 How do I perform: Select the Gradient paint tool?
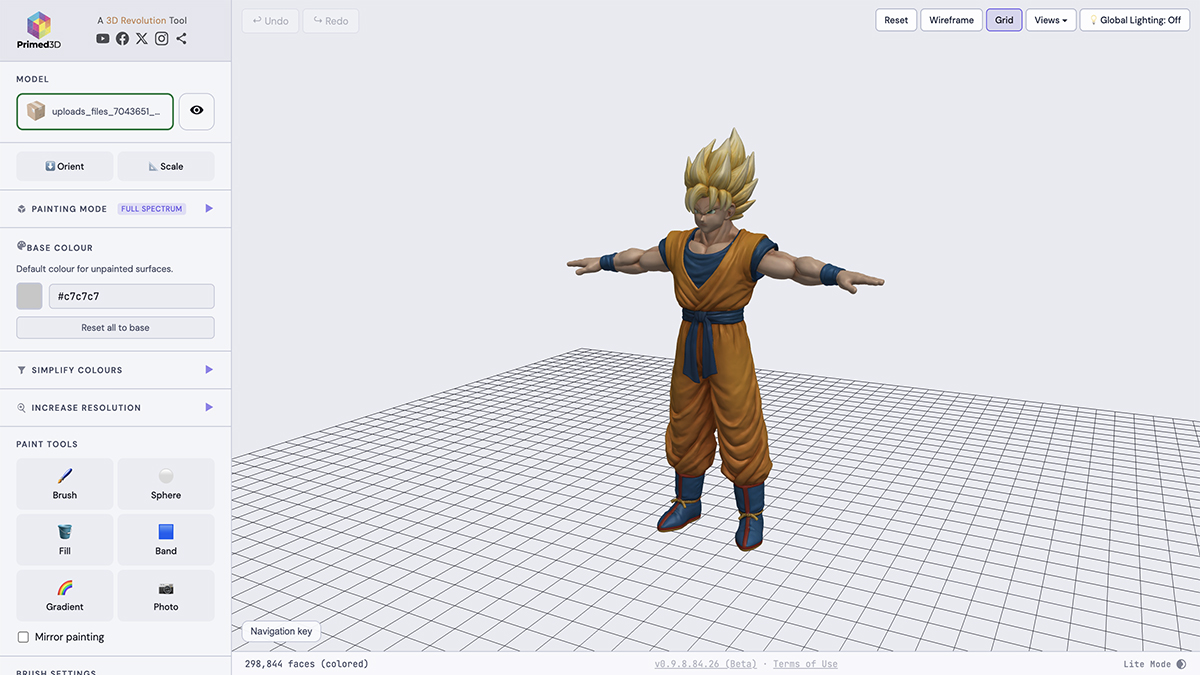point(65,596)
